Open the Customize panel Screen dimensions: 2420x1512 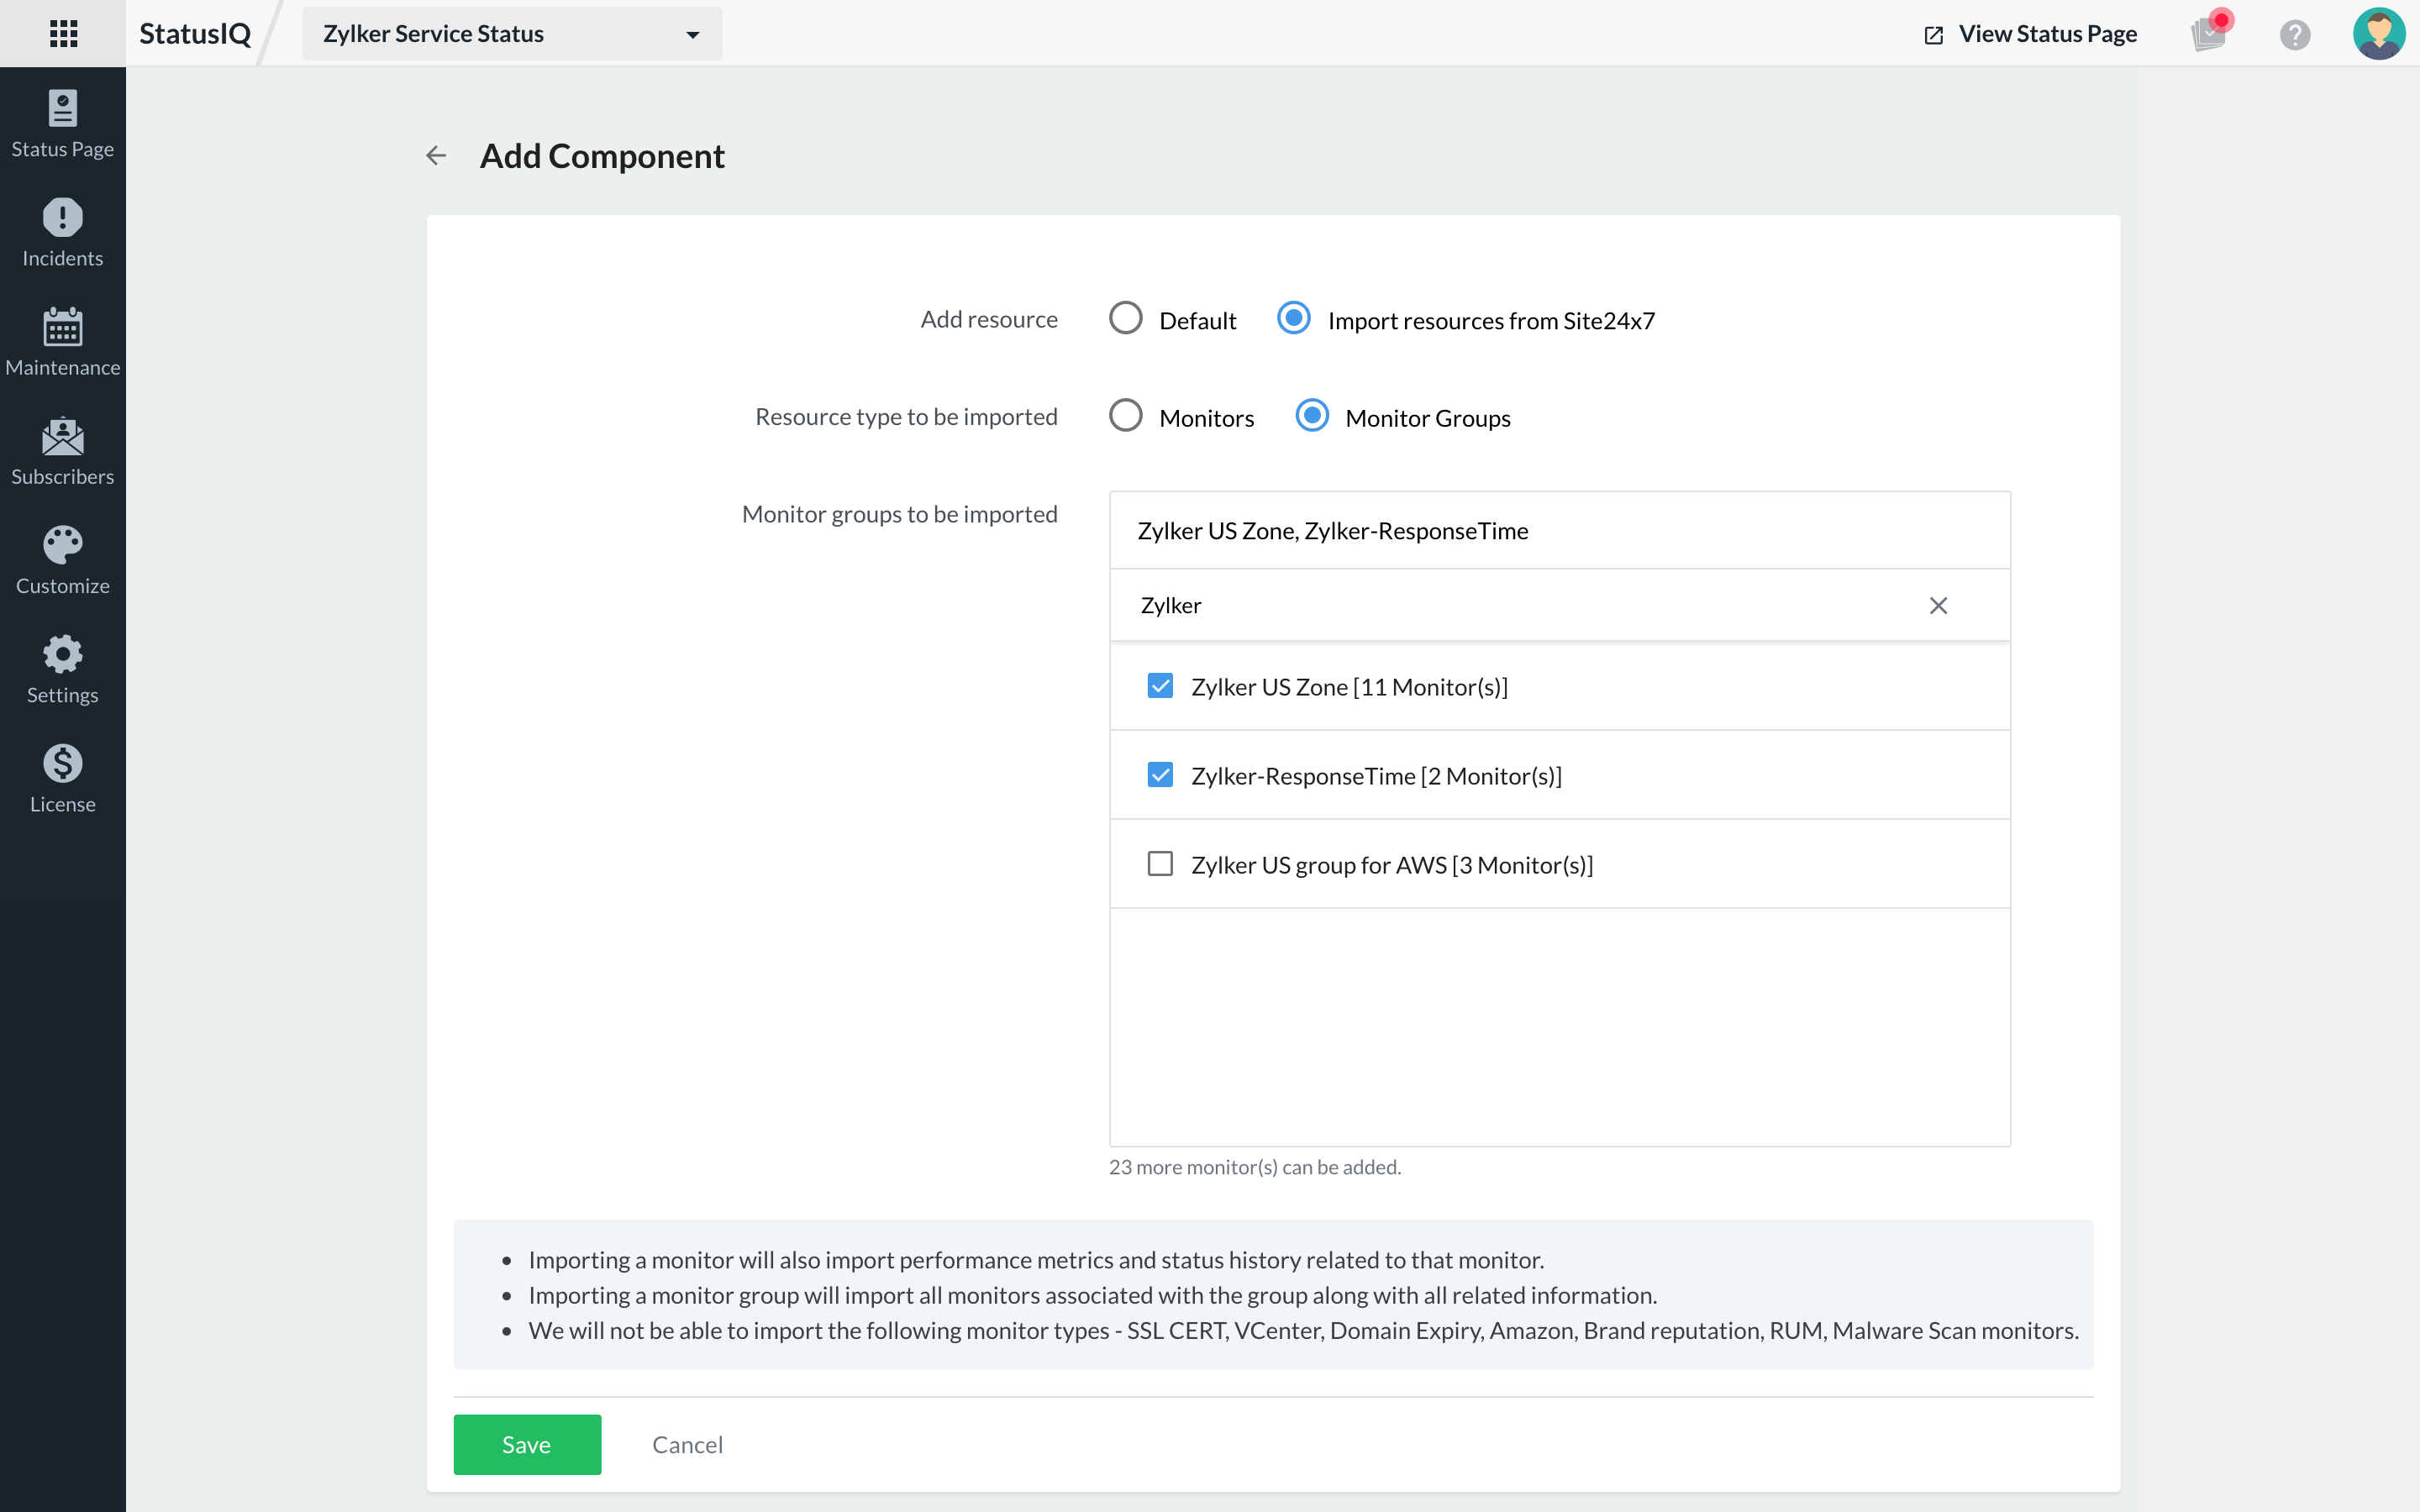(x=62, y=561)
